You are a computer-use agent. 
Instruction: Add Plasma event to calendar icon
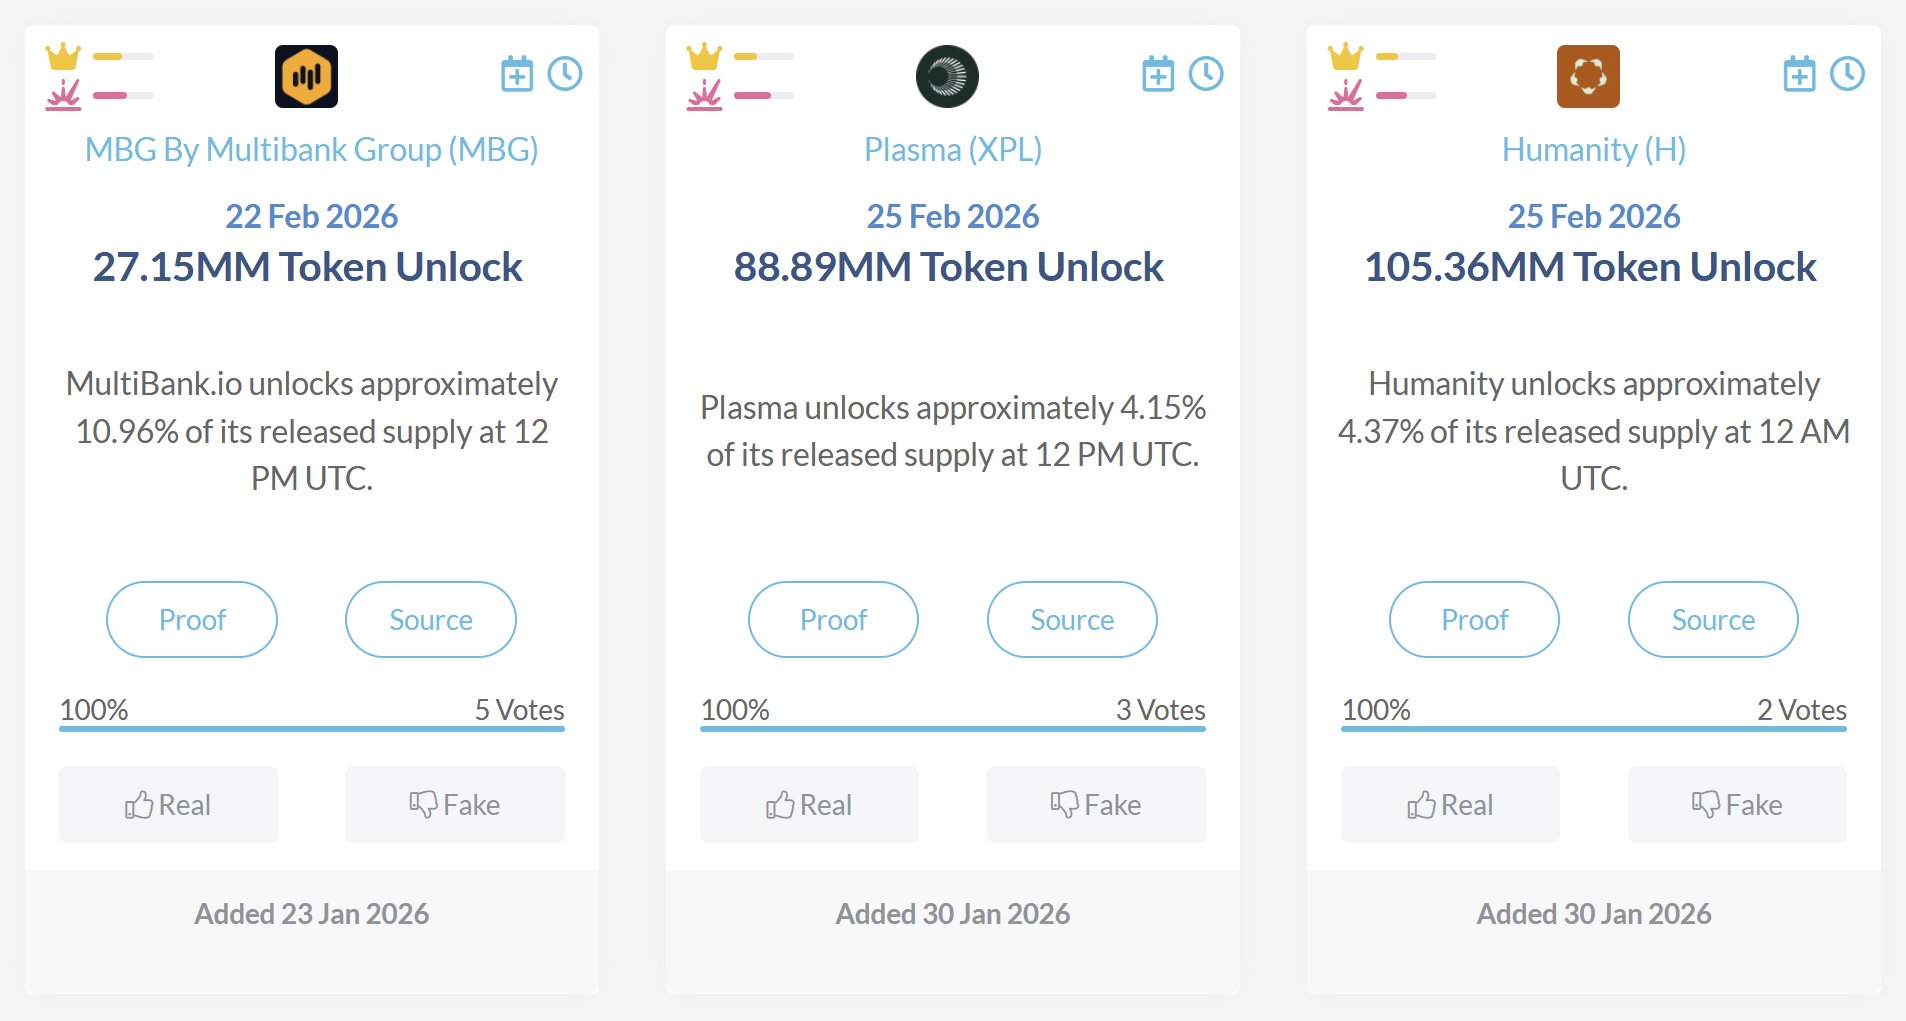click(x=1158, y=74)
